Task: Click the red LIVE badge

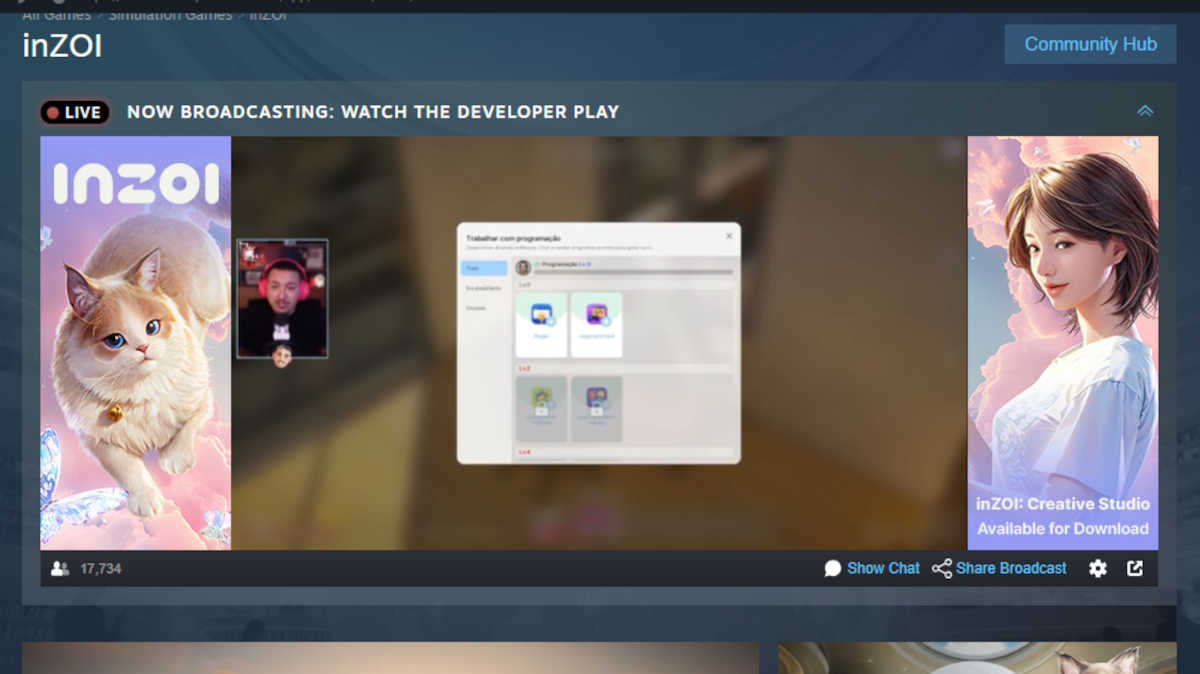Action: pyautogui.click(x=75, y=112)
